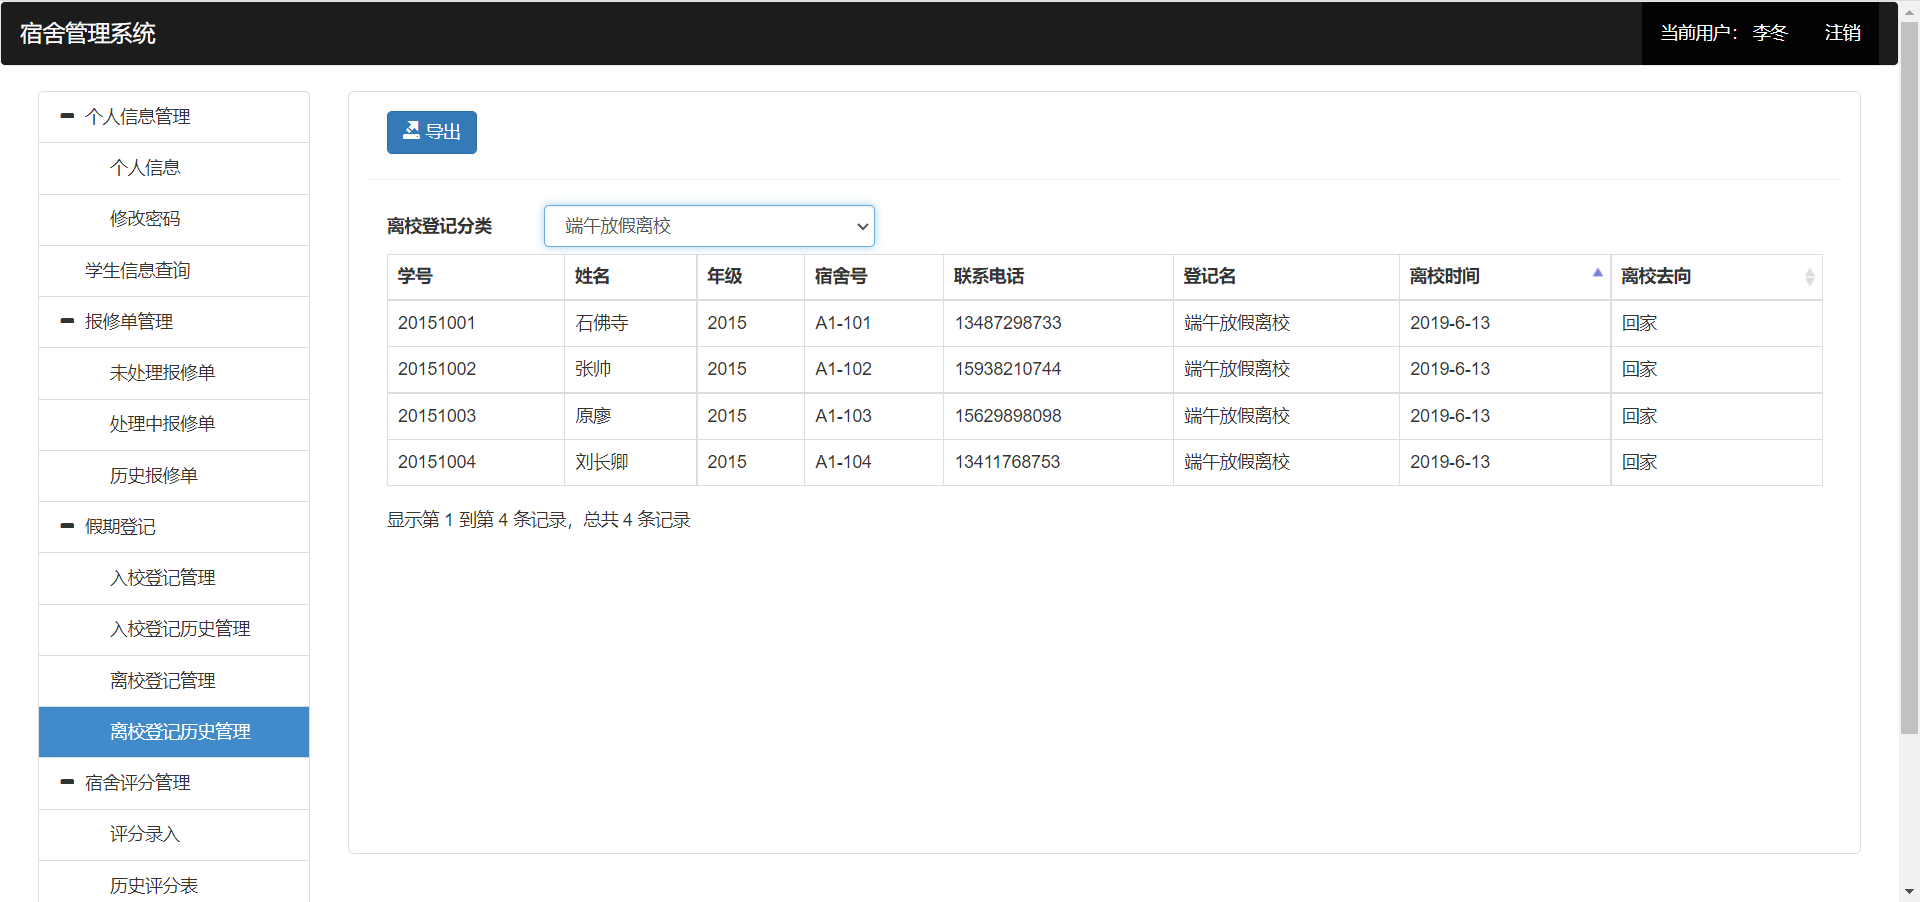Open 处理中报修单 page
The image size is (1920, 902).
[x=174, y=424]
